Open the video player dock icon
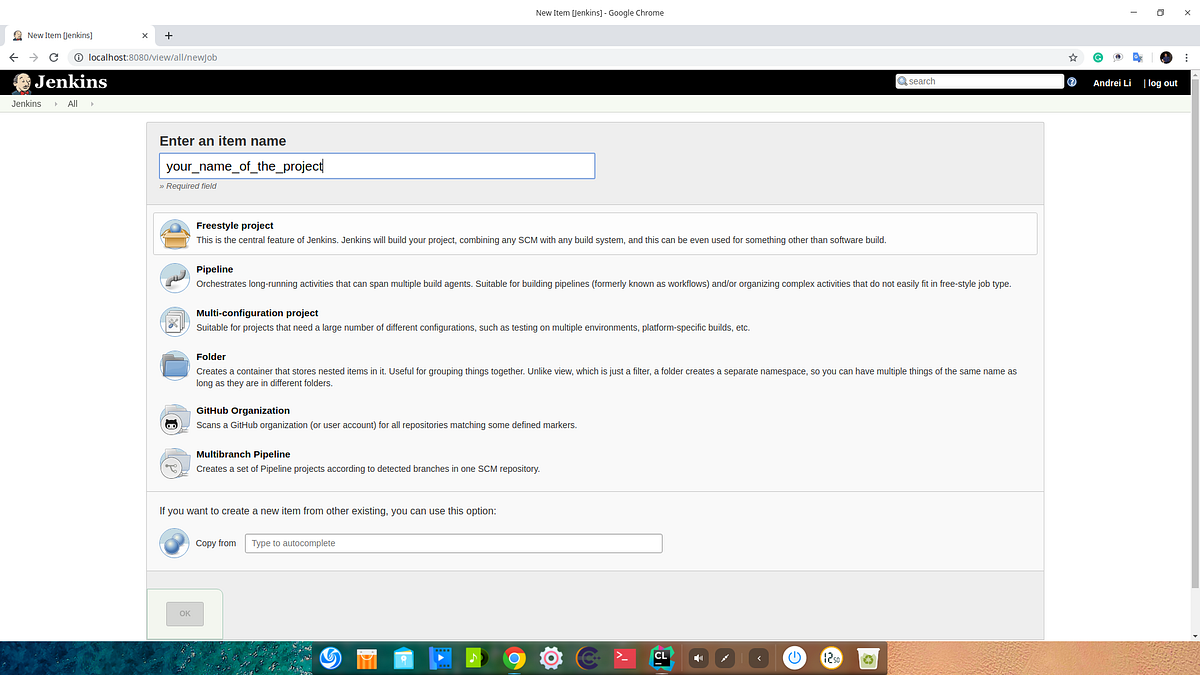The image size is (1200, 675). click(441, 658)
